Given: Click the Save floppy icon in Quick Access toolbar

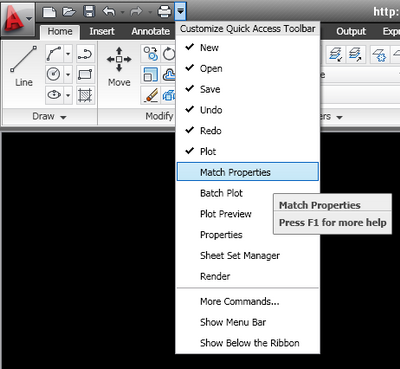Looking at the screenshot, I should point(89,12).
